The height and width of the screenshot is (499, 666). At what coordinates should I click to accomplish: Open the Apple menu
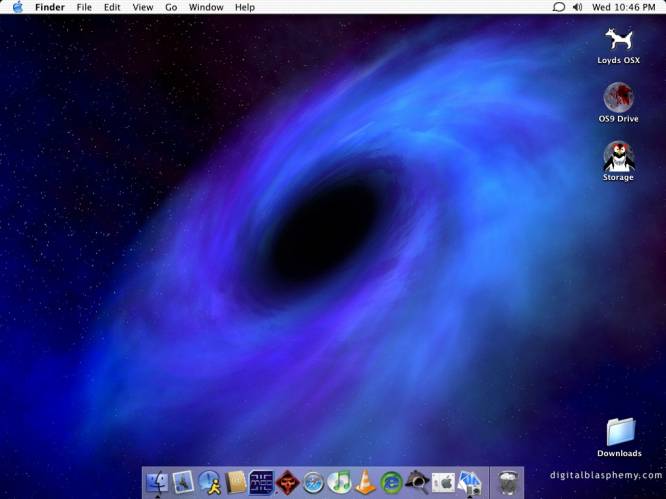tap(17, 7)
